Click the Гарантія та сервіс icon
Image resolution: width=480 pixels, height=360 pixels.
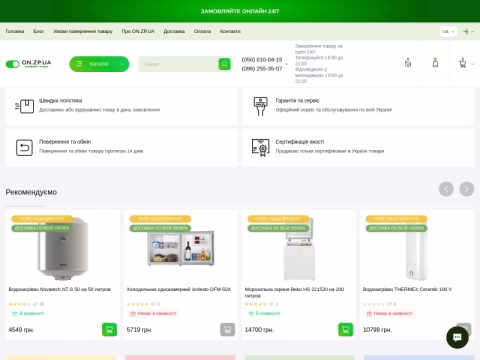[x=261, y=106]
